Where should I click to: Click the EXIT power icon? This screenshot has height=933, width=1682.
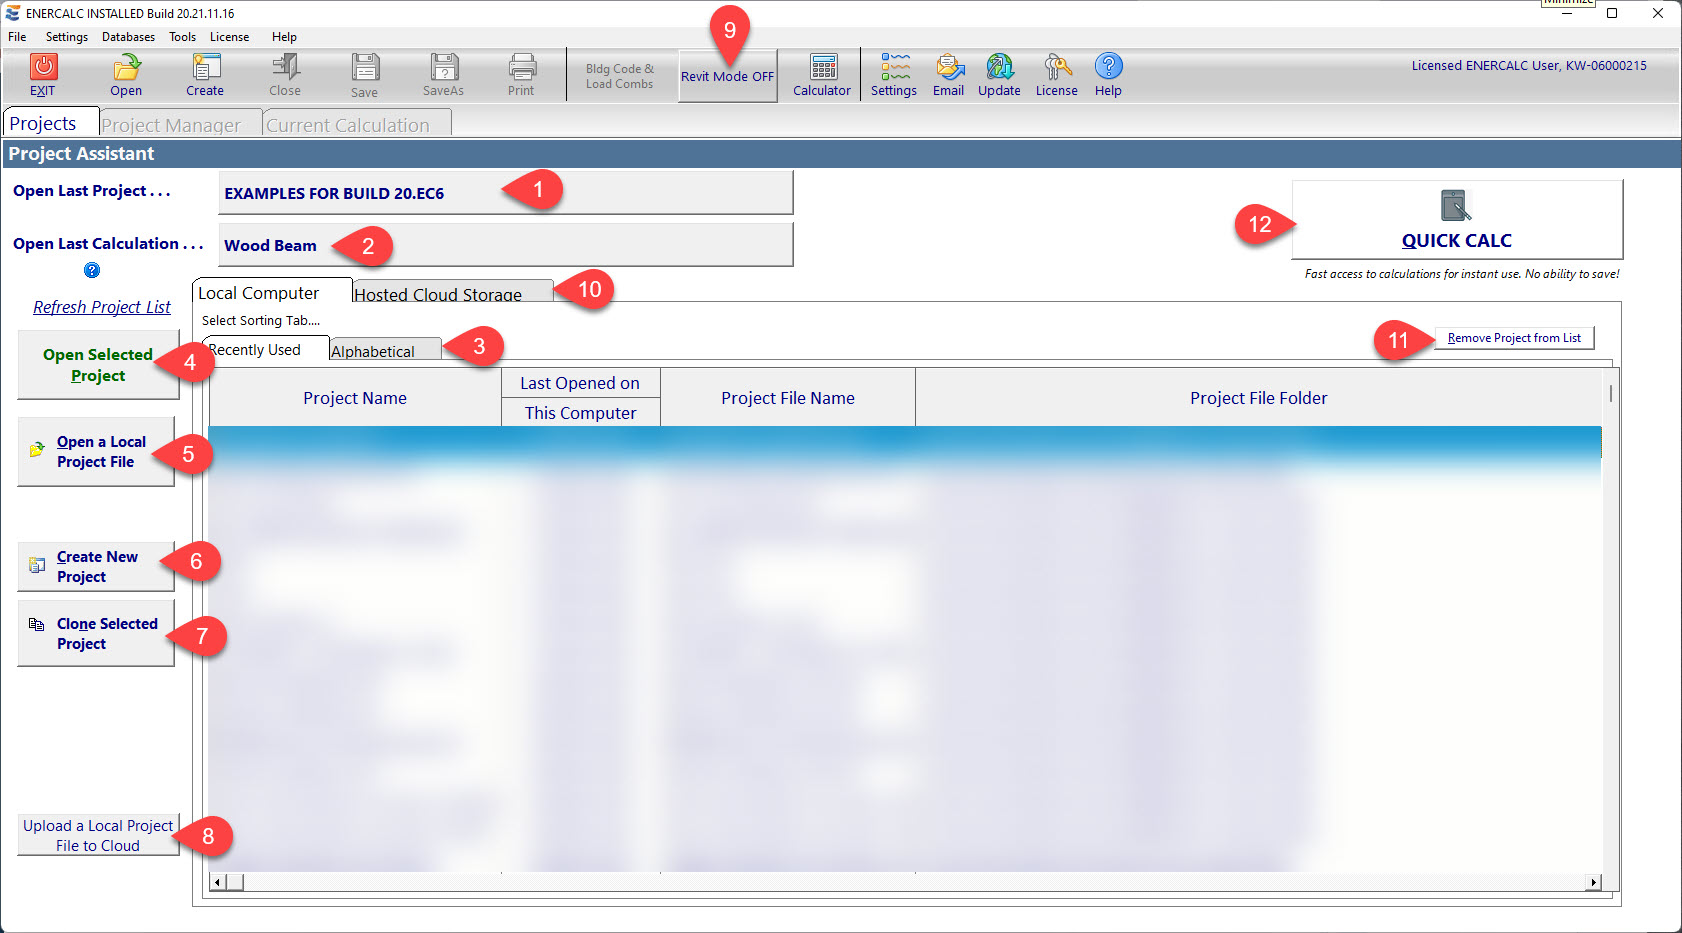pyautogui.click(x=43, y=67)
